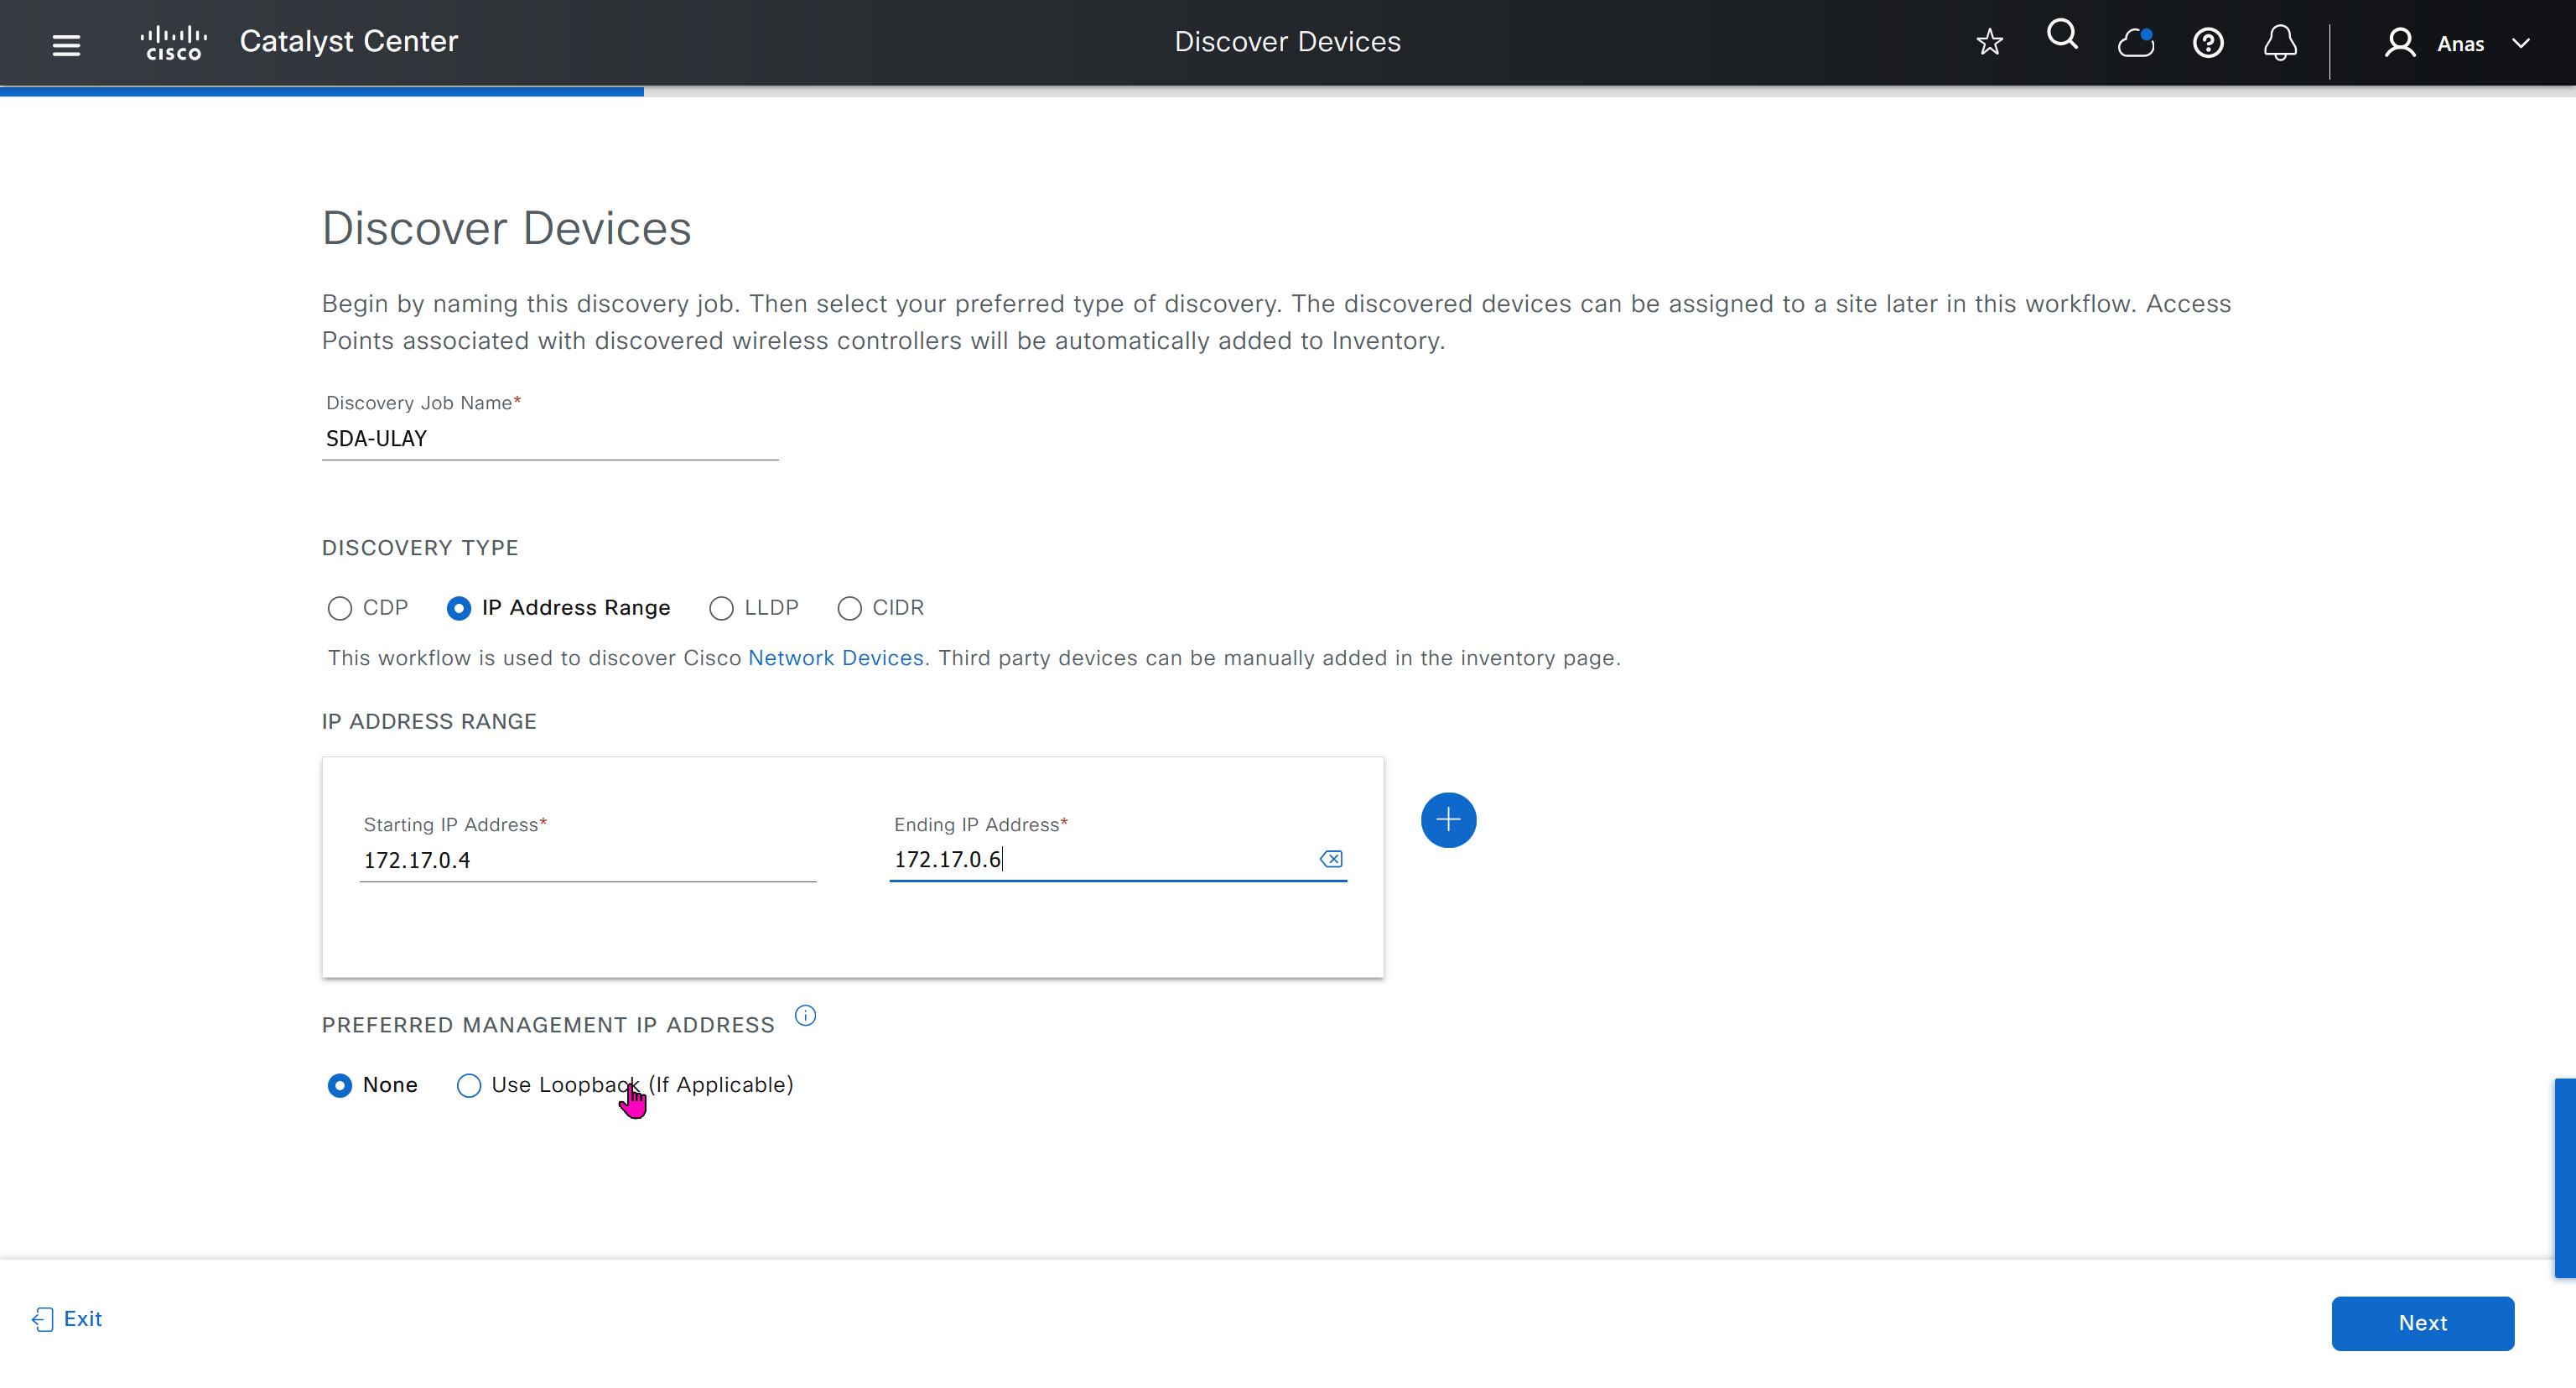
Task: Clear the Ending IP Address field
Action: [1331, 859]
